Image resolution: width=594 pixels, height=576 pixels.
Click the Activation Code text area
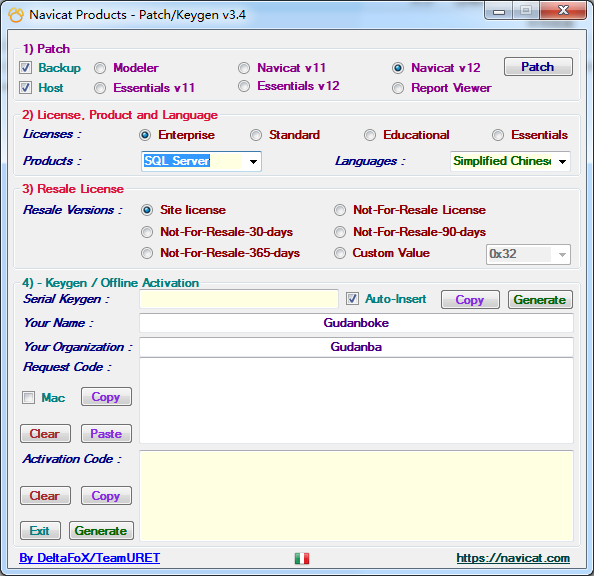point(356,496)
